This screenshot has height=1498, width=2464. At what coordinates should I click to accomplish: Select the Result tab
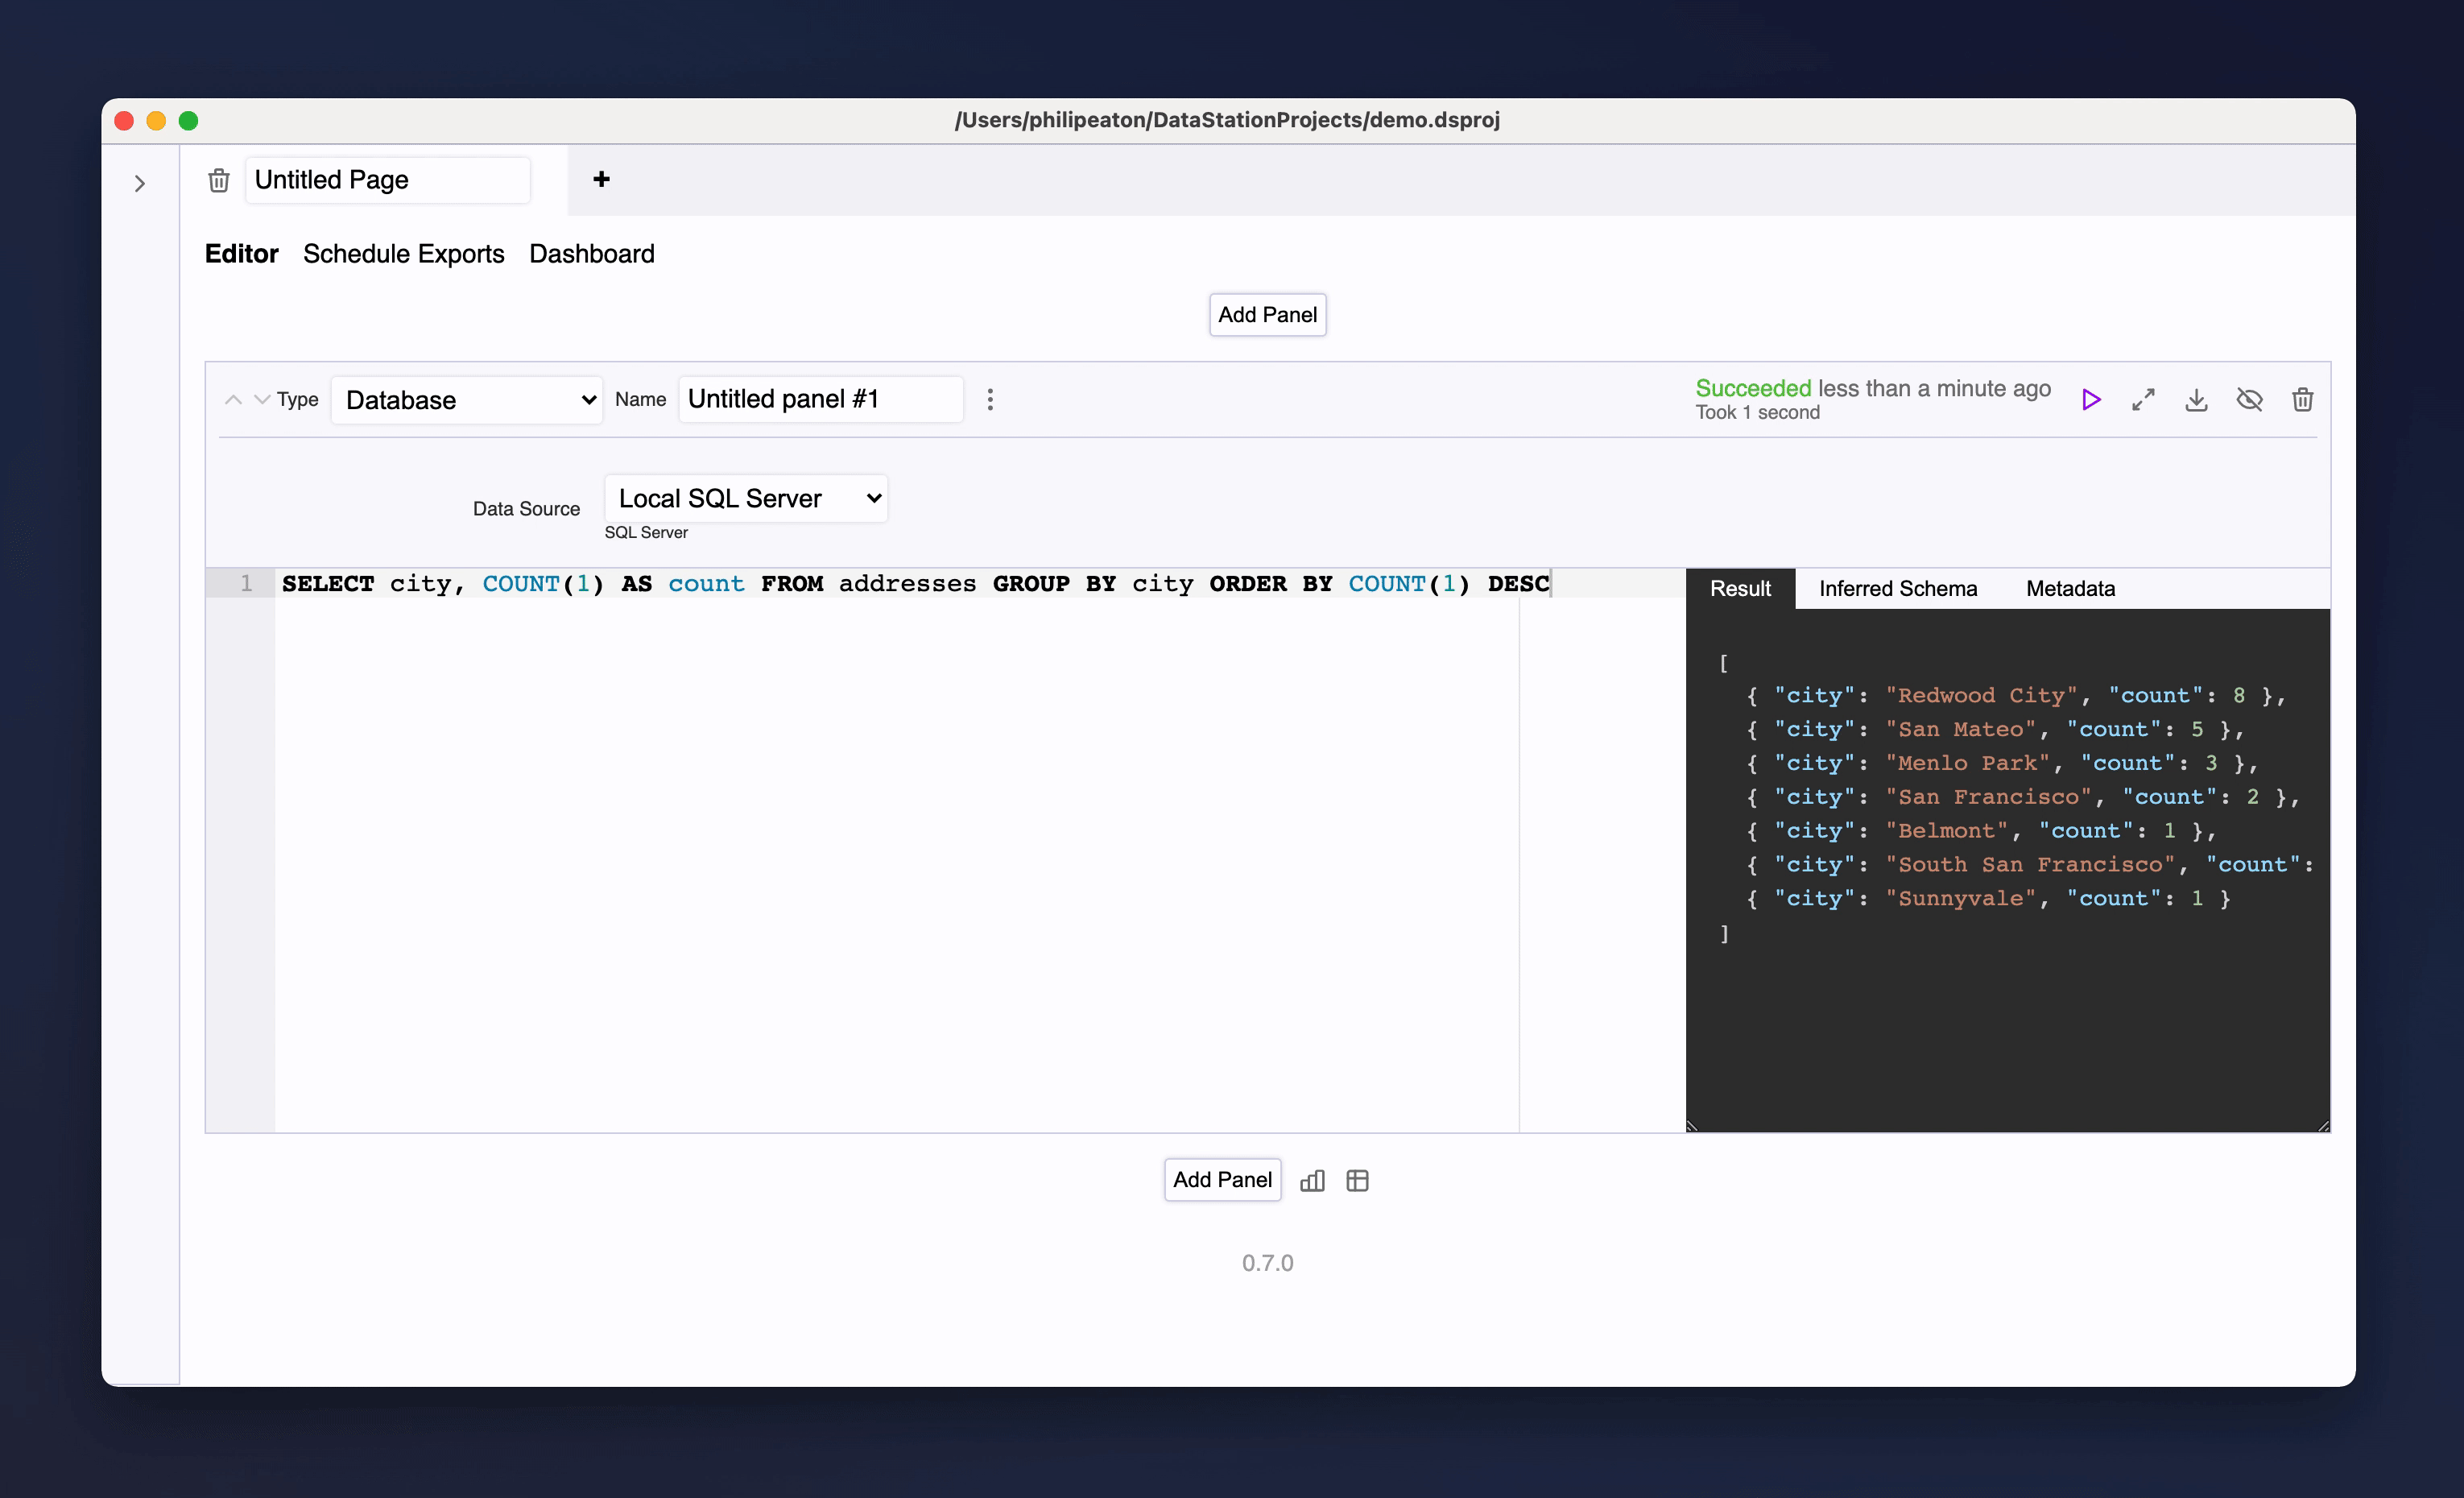(1741, 588)
